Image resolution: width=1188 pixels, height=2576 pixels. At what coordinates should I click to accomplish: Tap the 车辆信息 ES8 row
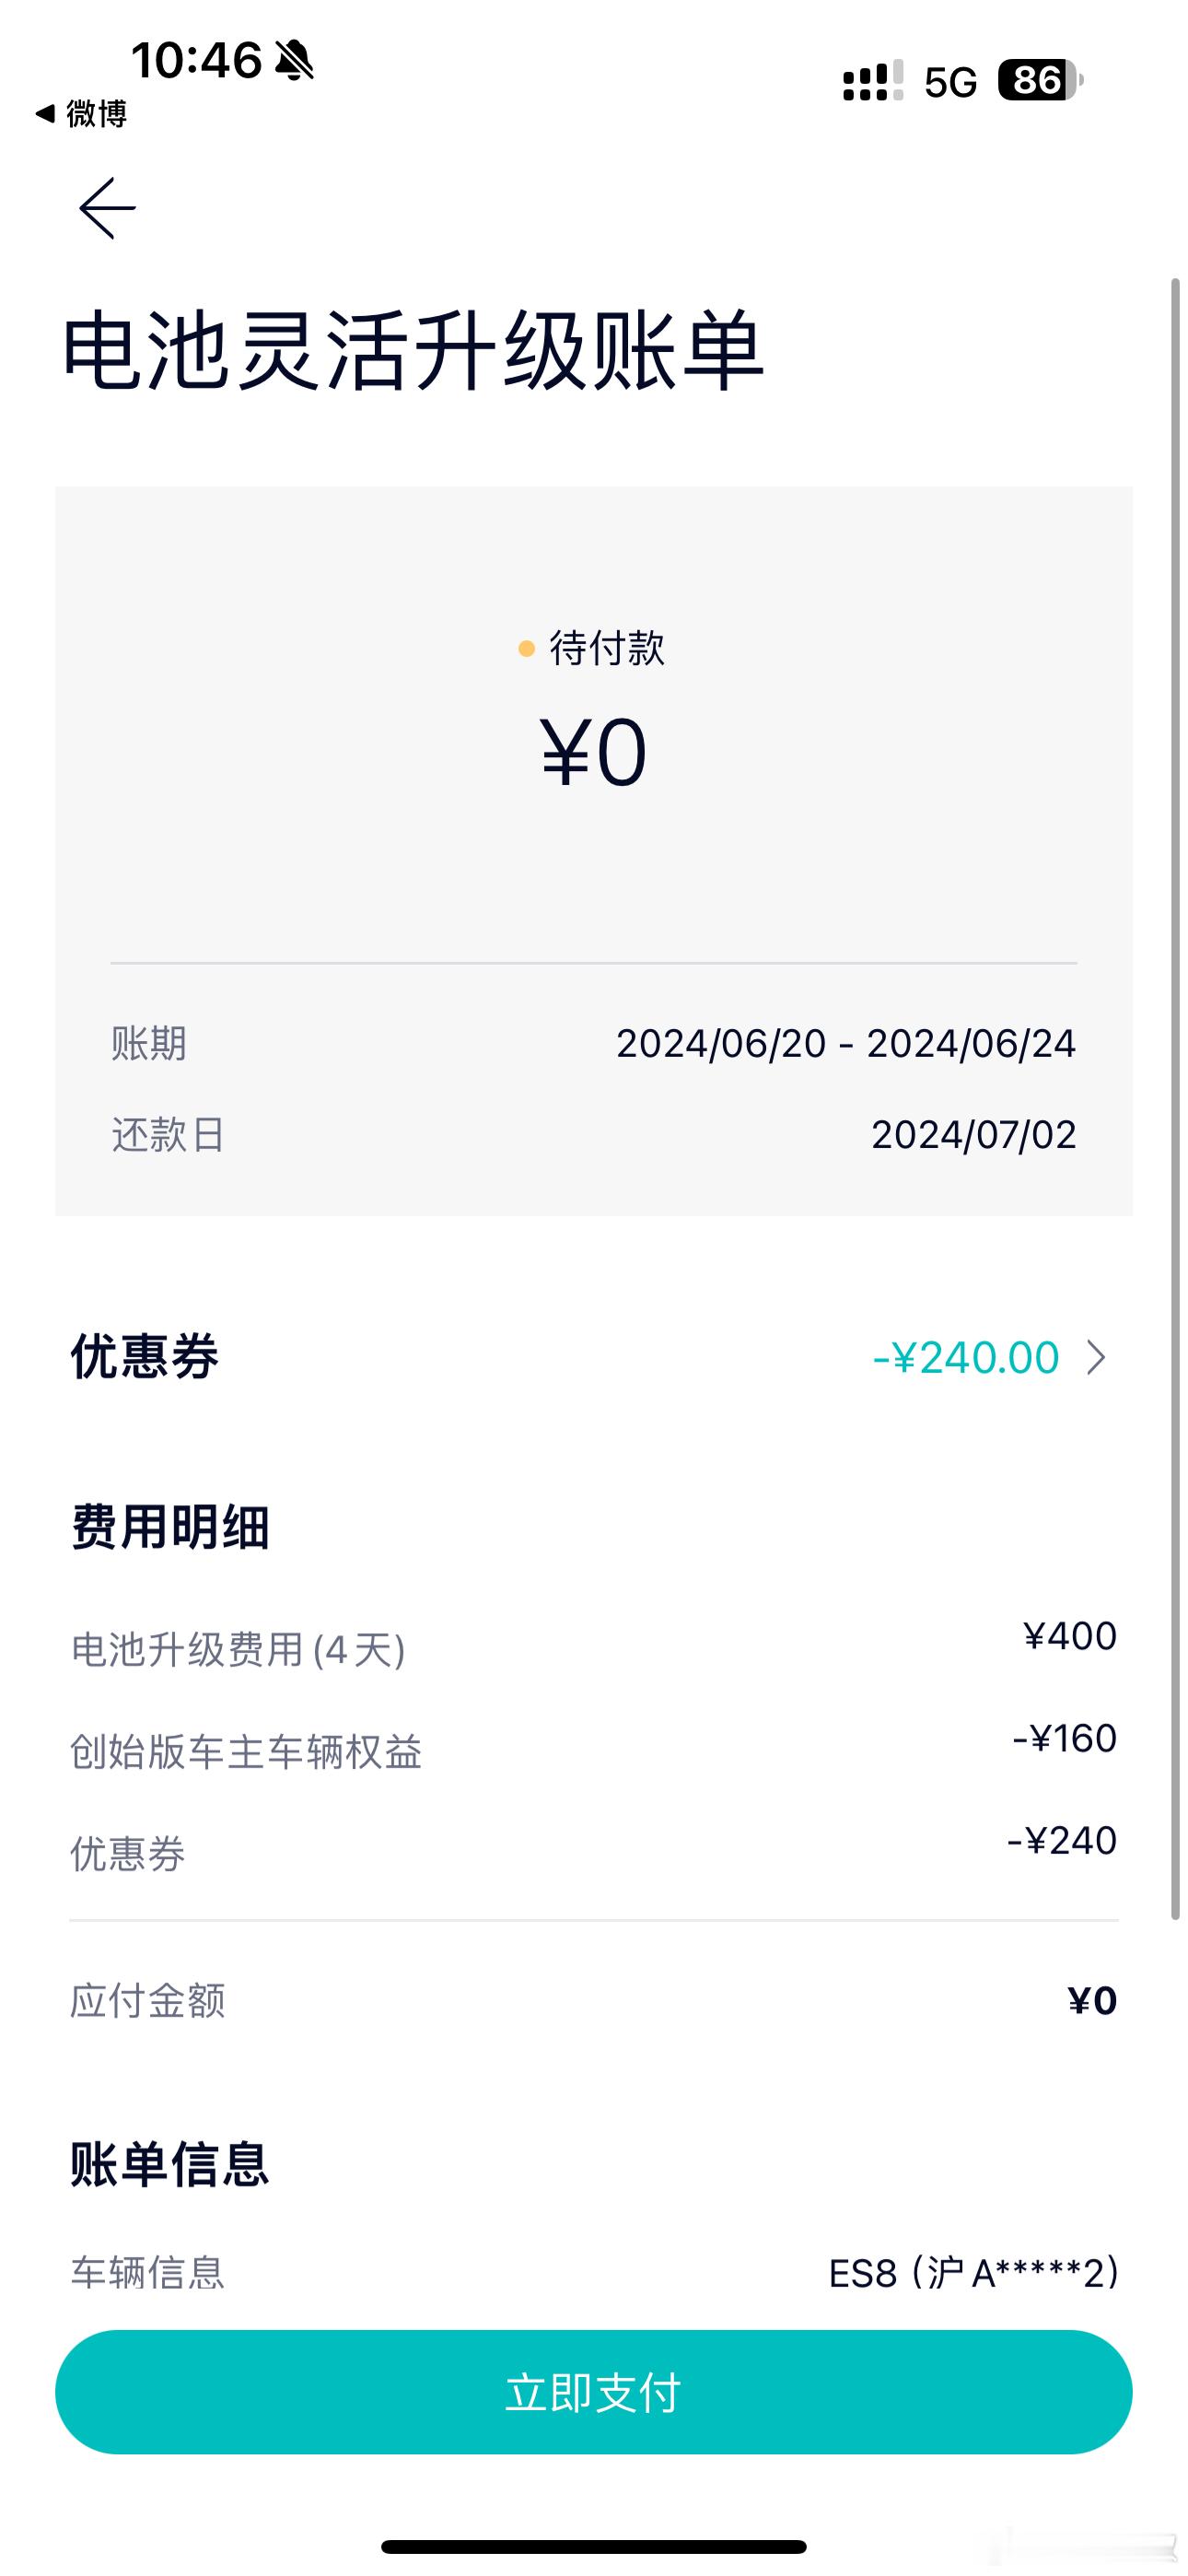(x=594, y=2273)
